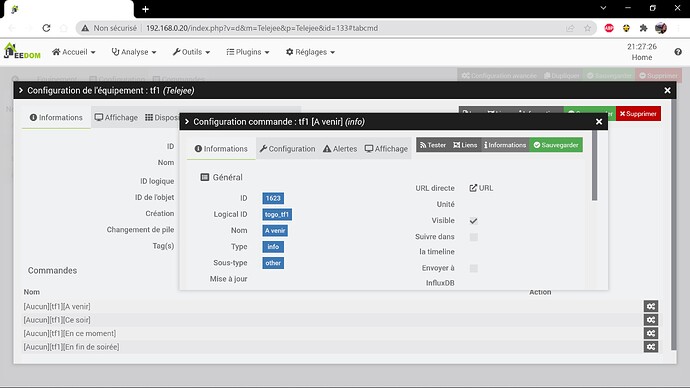The width and height of the screenshot is (690, 388).
Task: Click the ID value 1623
Action: point(273,198)
